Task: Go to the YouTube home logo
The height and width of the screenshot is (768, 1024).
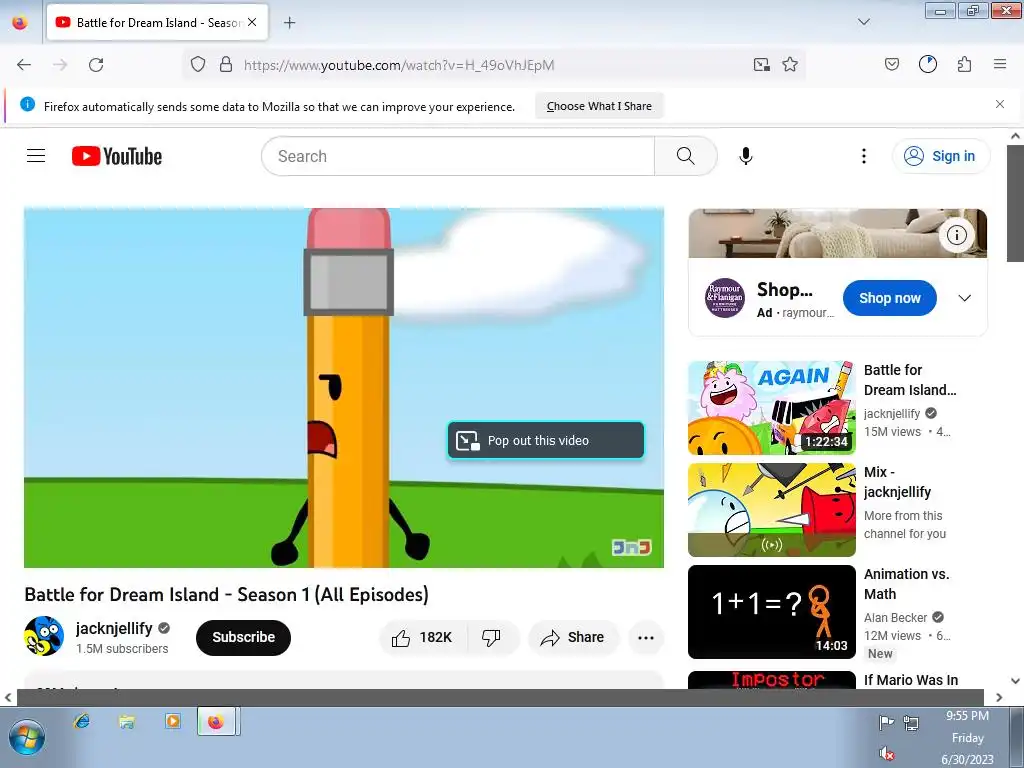Action: click(x=117, y=156)
